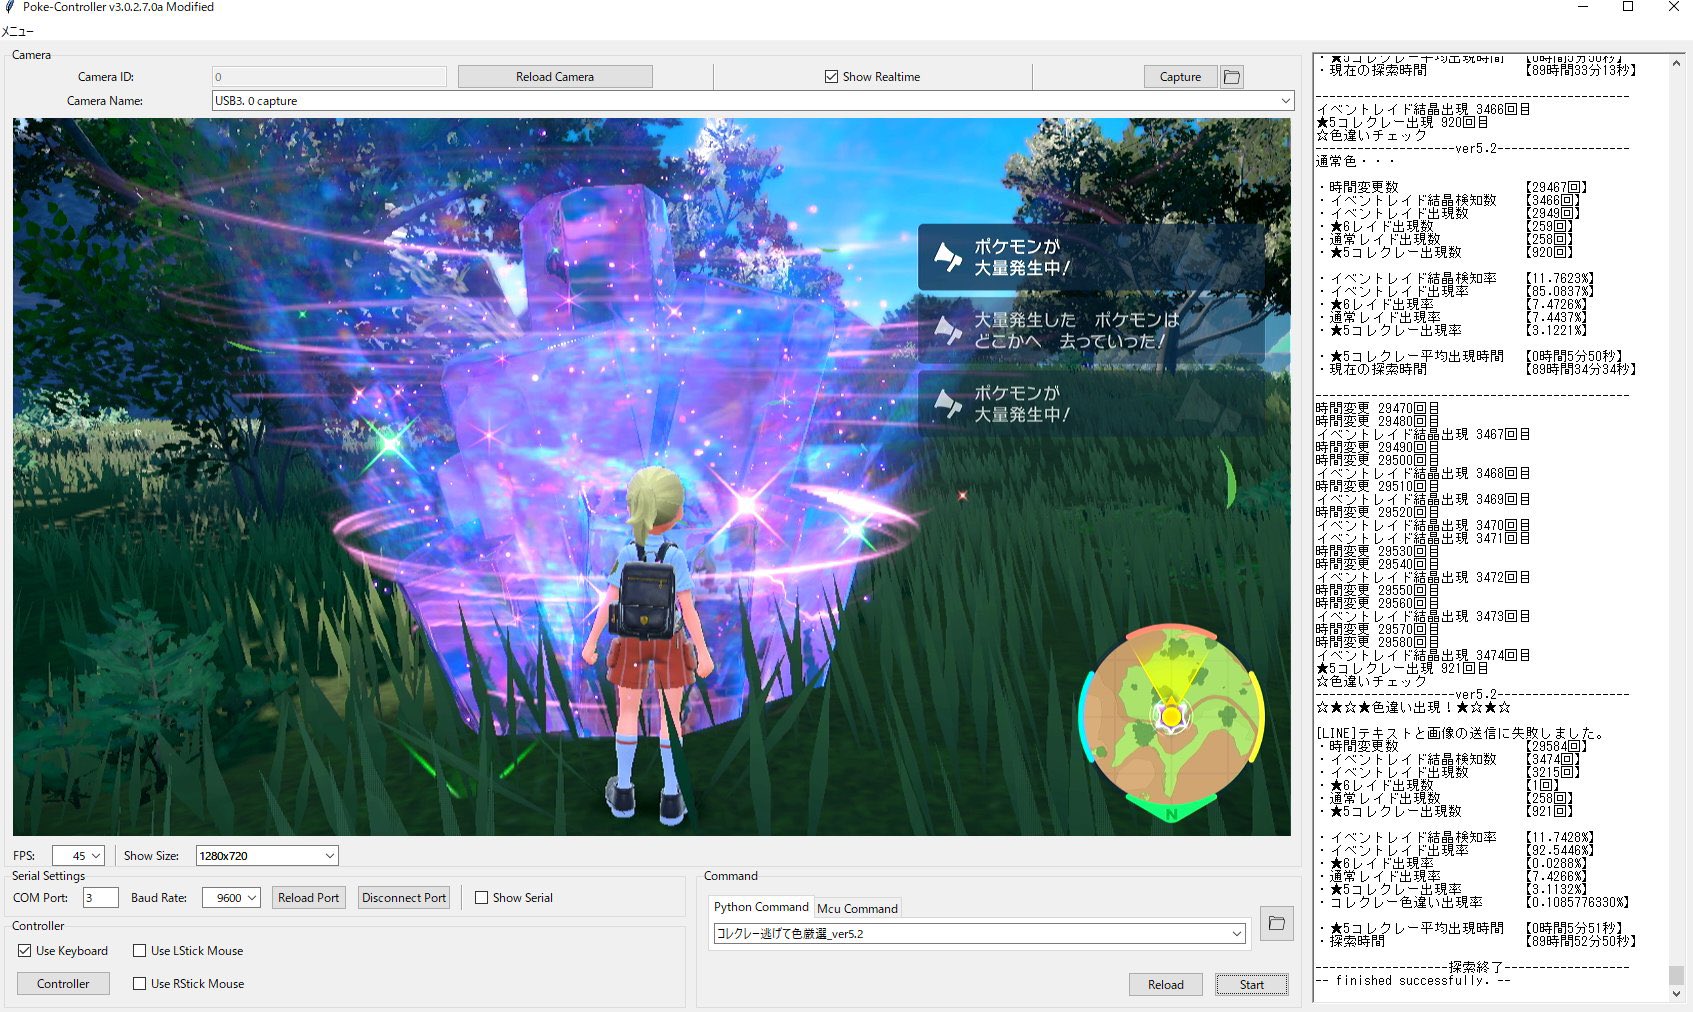1693x1012 pixels.
Task: Enable Use LStick Mouse checkbox
Action: click(x=140, y=951)
